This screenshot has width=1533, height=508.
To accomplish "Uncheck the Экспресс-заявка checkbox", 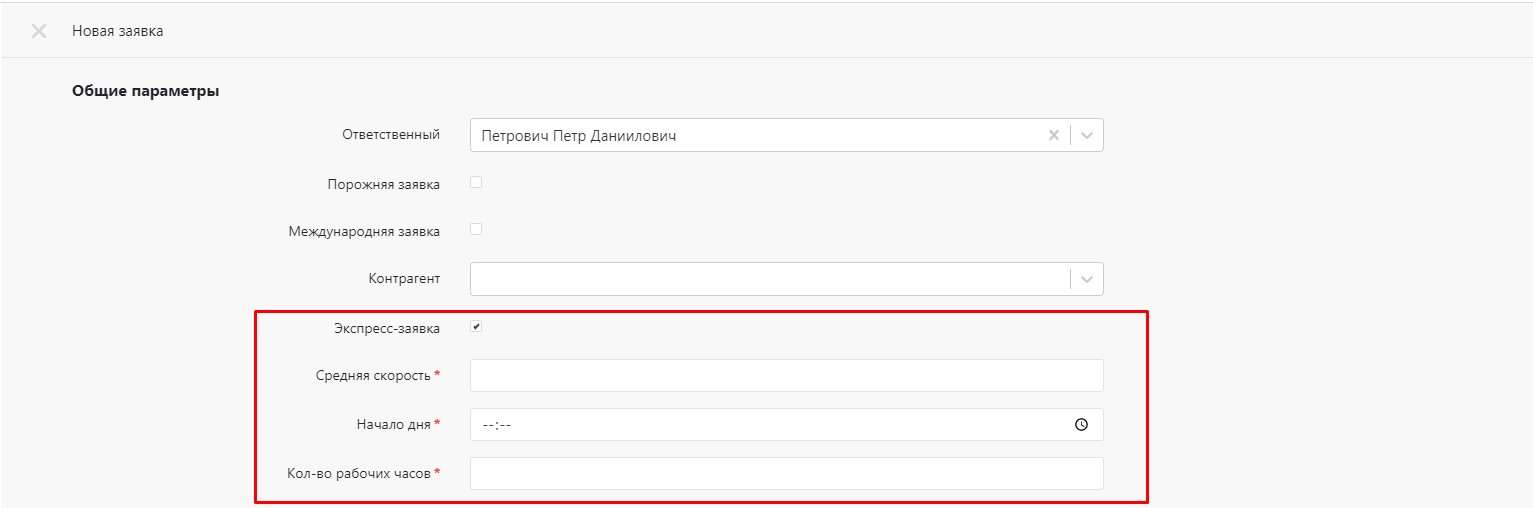I will [476, 326].
